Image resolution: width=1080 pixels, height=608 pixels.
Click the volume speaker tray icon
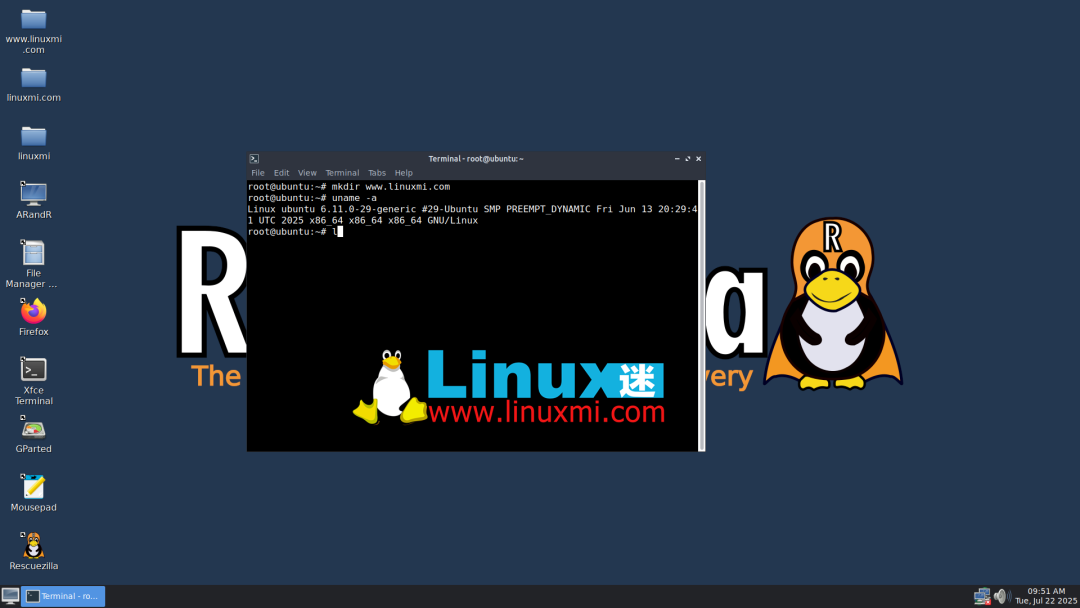coord(1001,596)
